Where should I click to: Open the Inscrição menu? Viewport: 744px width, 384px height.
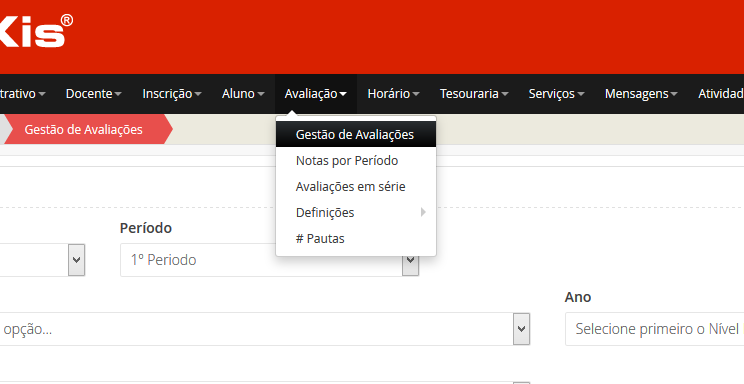[x=172, y=94]
